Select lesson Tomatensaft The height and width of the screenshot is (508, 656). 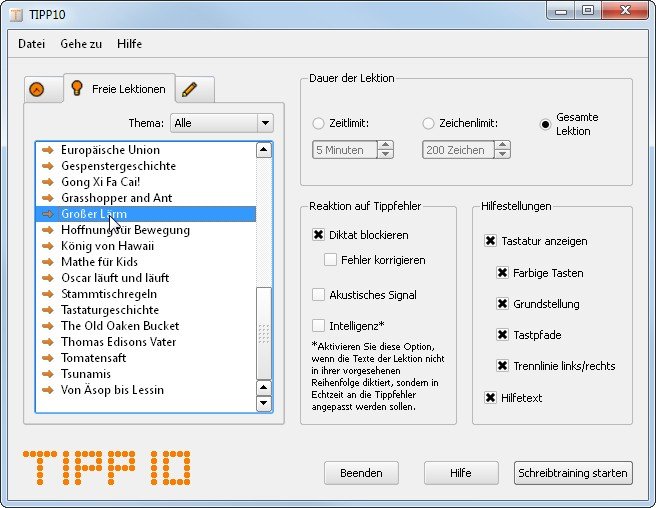coord(146,358)
